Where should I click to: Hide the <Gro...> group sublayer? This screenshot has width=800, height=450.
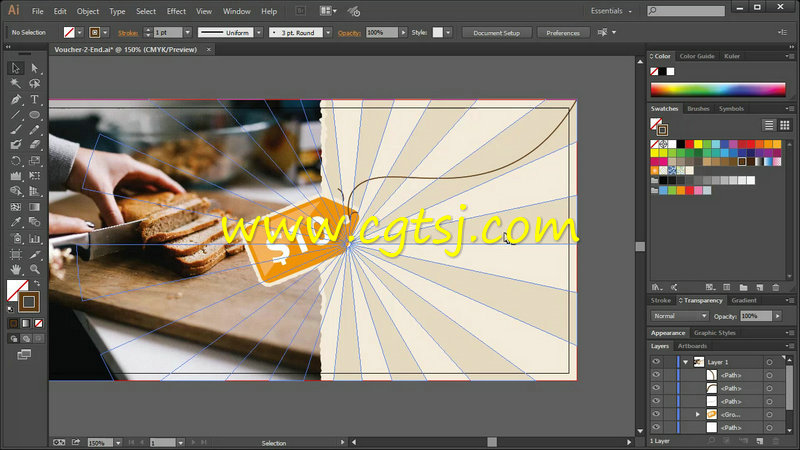click(x=656, y=414)
